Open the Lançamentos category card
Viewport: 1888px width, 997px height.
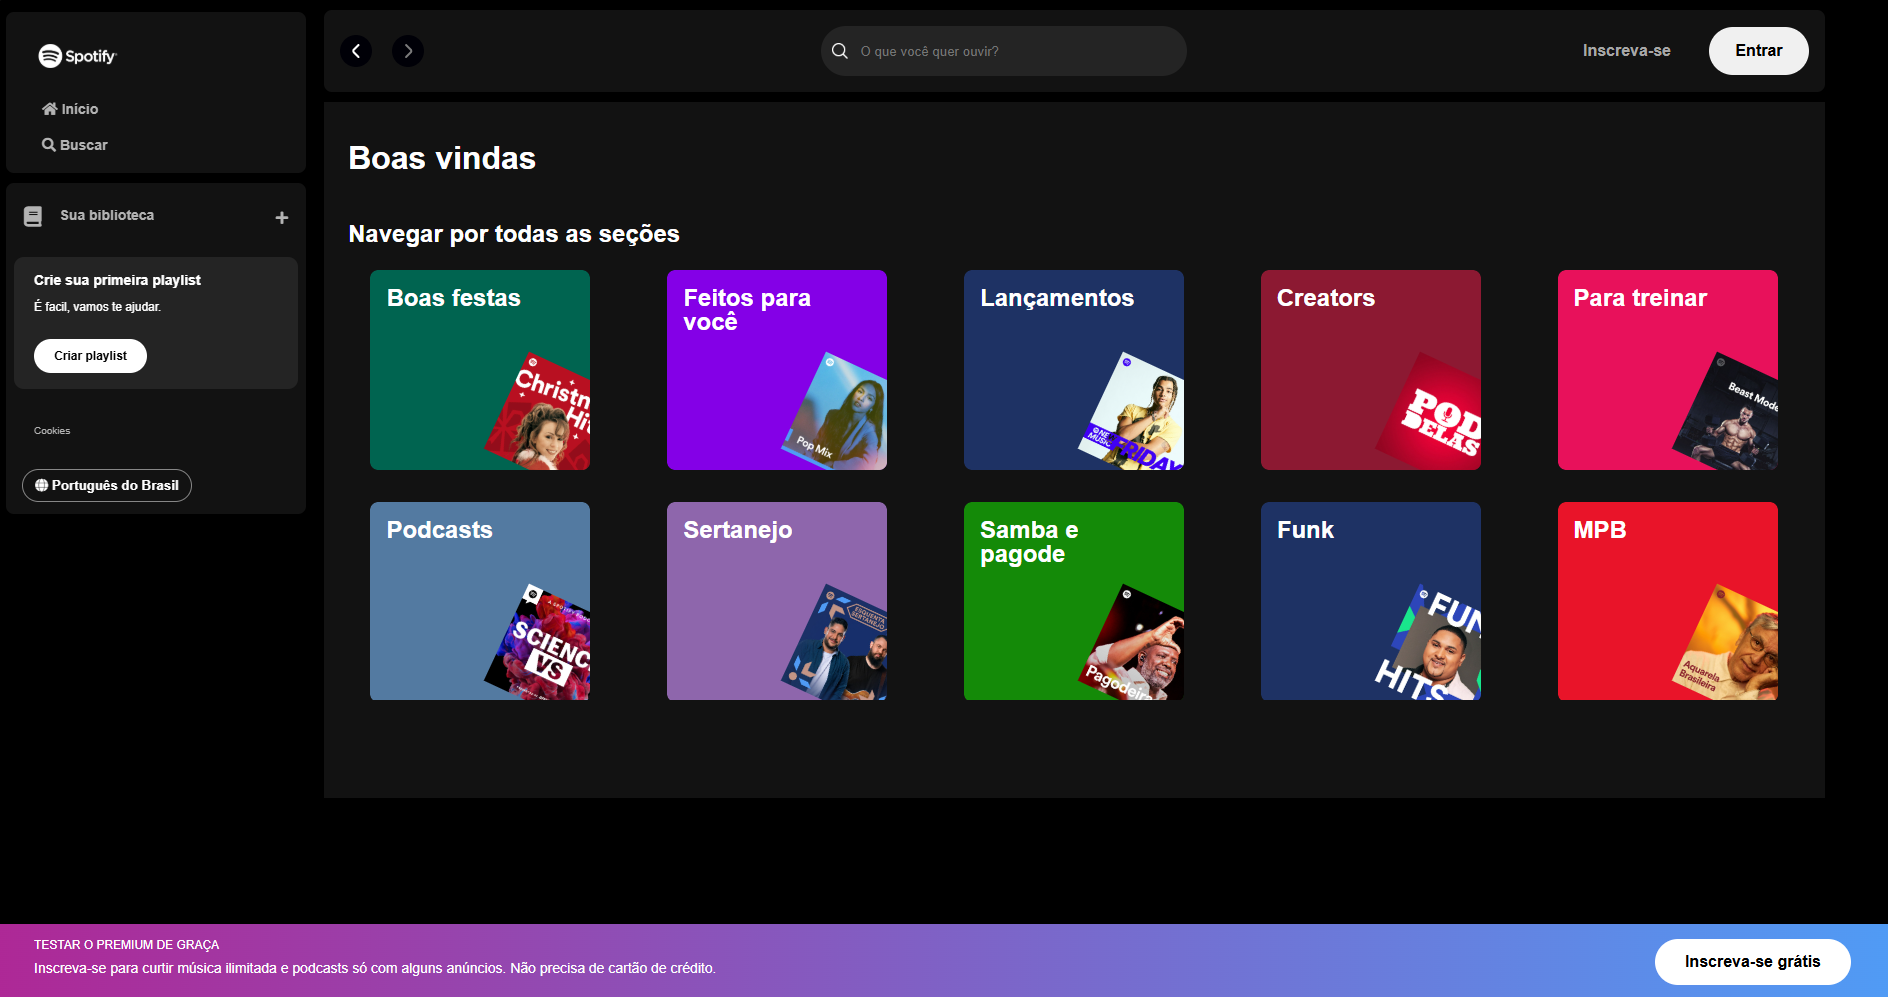tap(1074, 370)
